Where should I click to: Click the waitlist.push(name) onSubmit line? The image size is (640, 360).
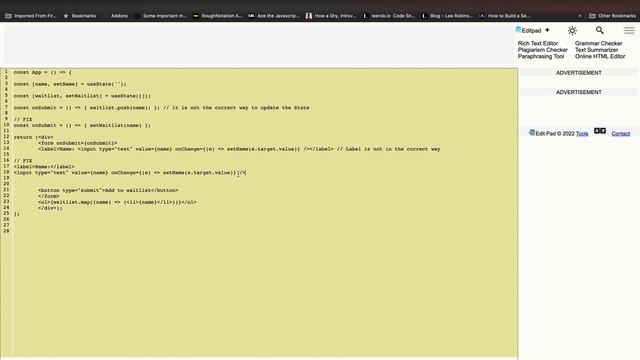(x=161, y=108)
